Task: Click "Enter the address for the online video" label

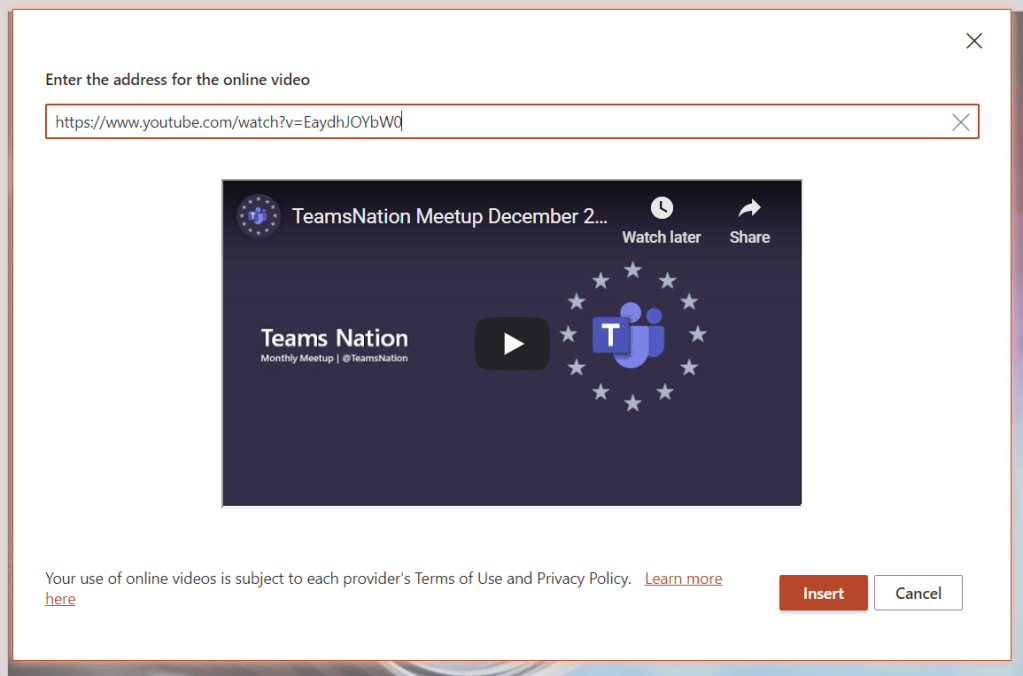Action: pyautogui.click(x=178, y=79)
